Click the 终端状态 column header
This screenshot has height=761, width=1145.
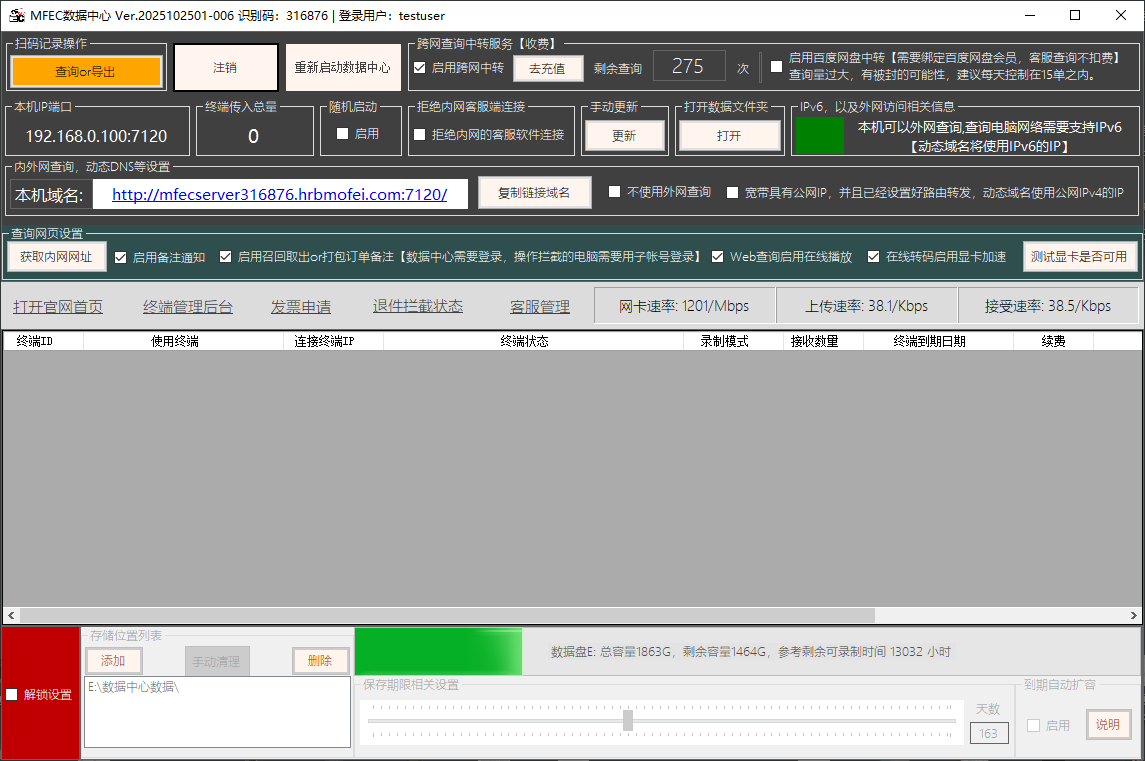pos(524,341)
